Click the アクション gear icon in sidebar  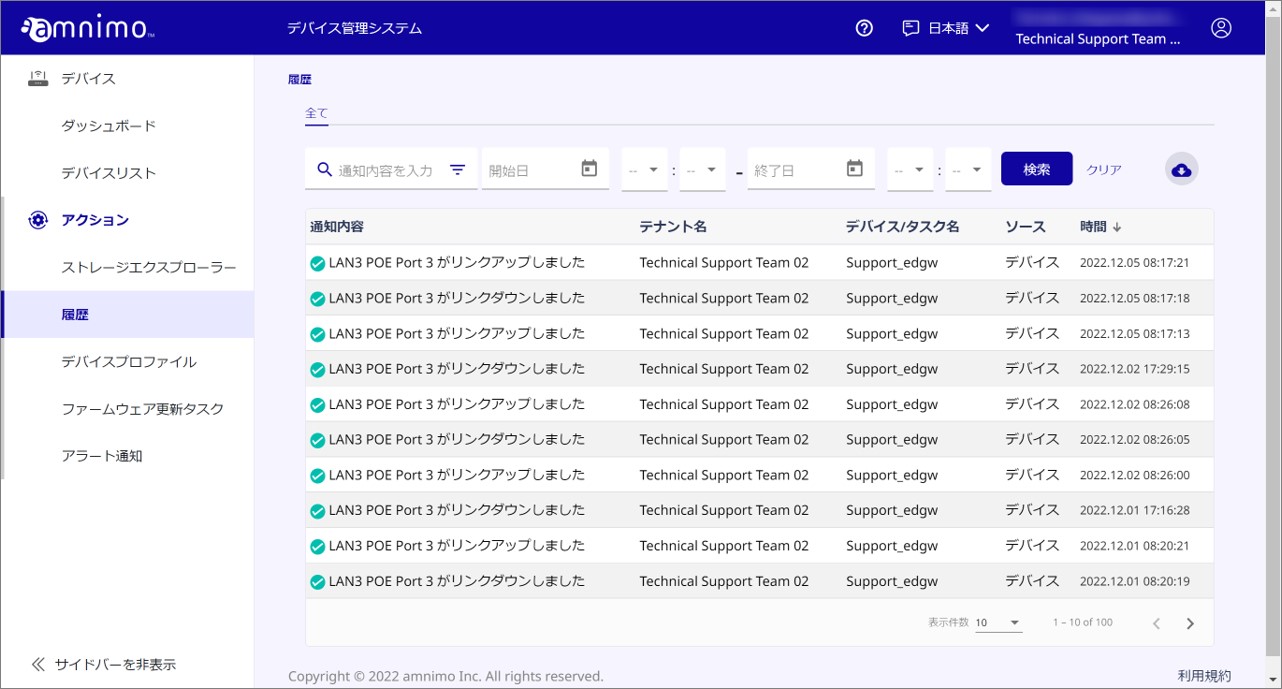click(37, 220)
